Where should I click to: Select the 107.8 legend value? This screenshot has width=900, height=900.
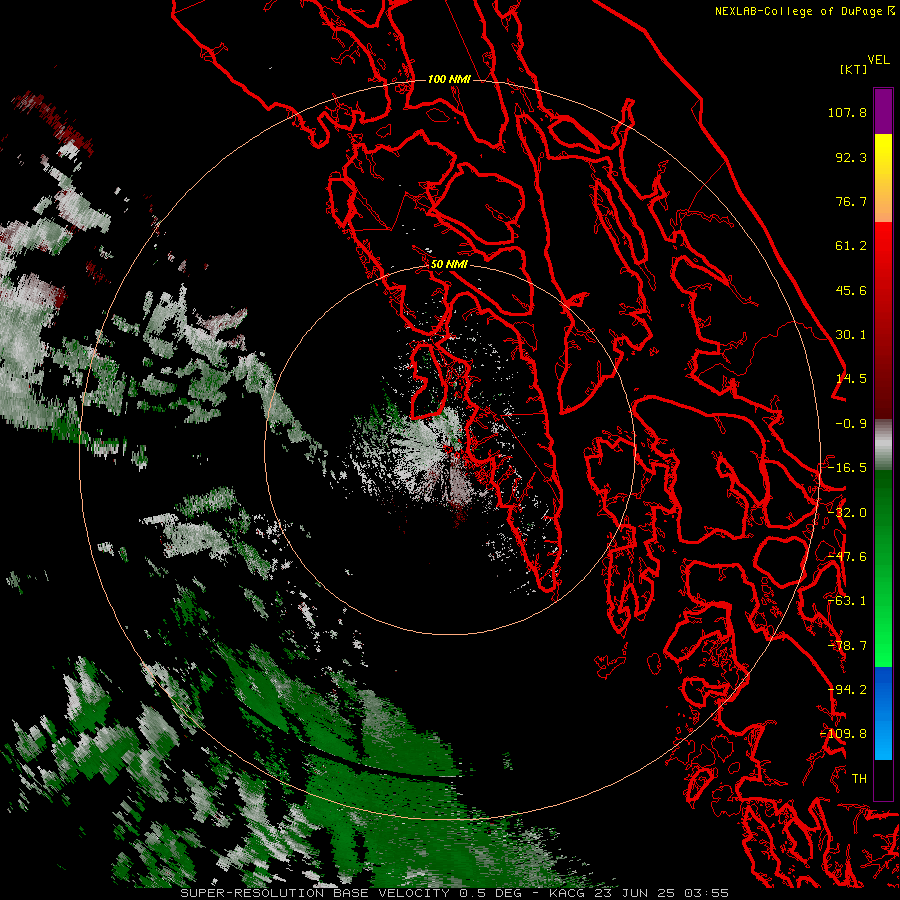(x=847, y=112)
